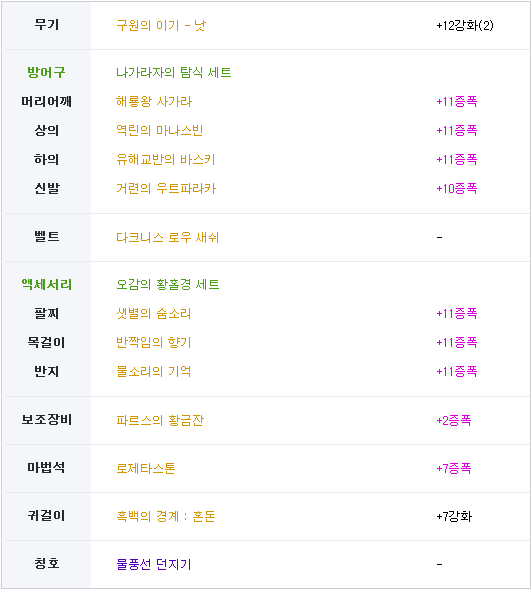
Task: Select 유해교반의 바스키 bottom armor
Action: pyautogui.click(x=166, y=159)
